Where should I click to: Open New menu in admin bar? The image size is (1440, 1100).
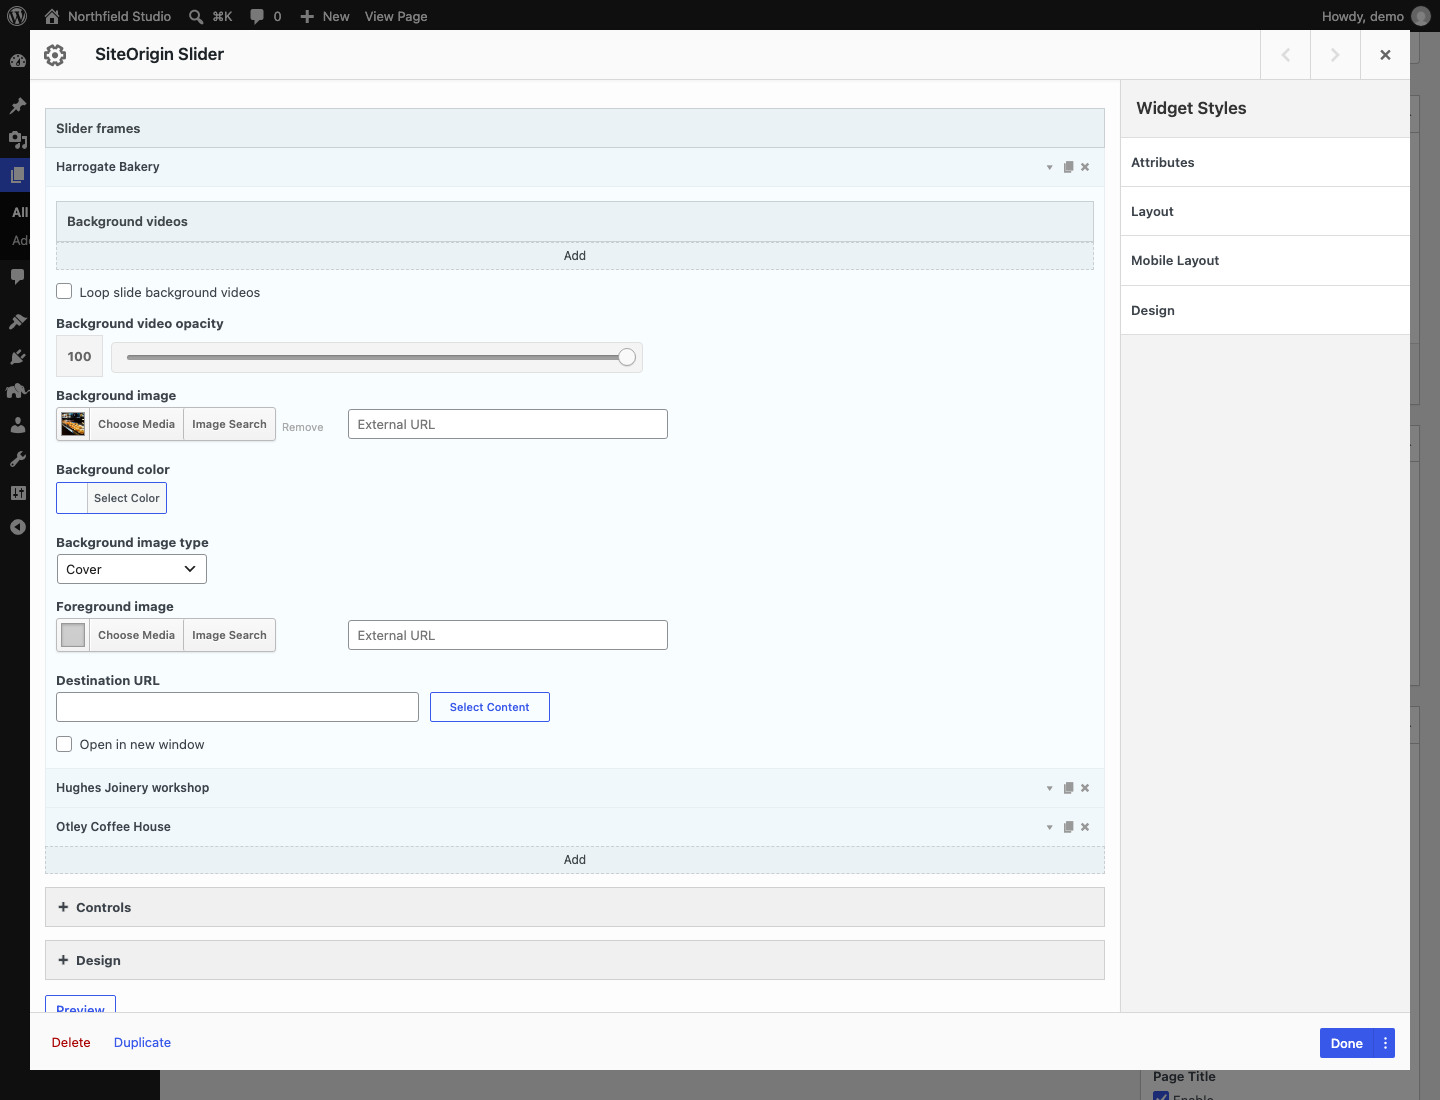(325, 16)
